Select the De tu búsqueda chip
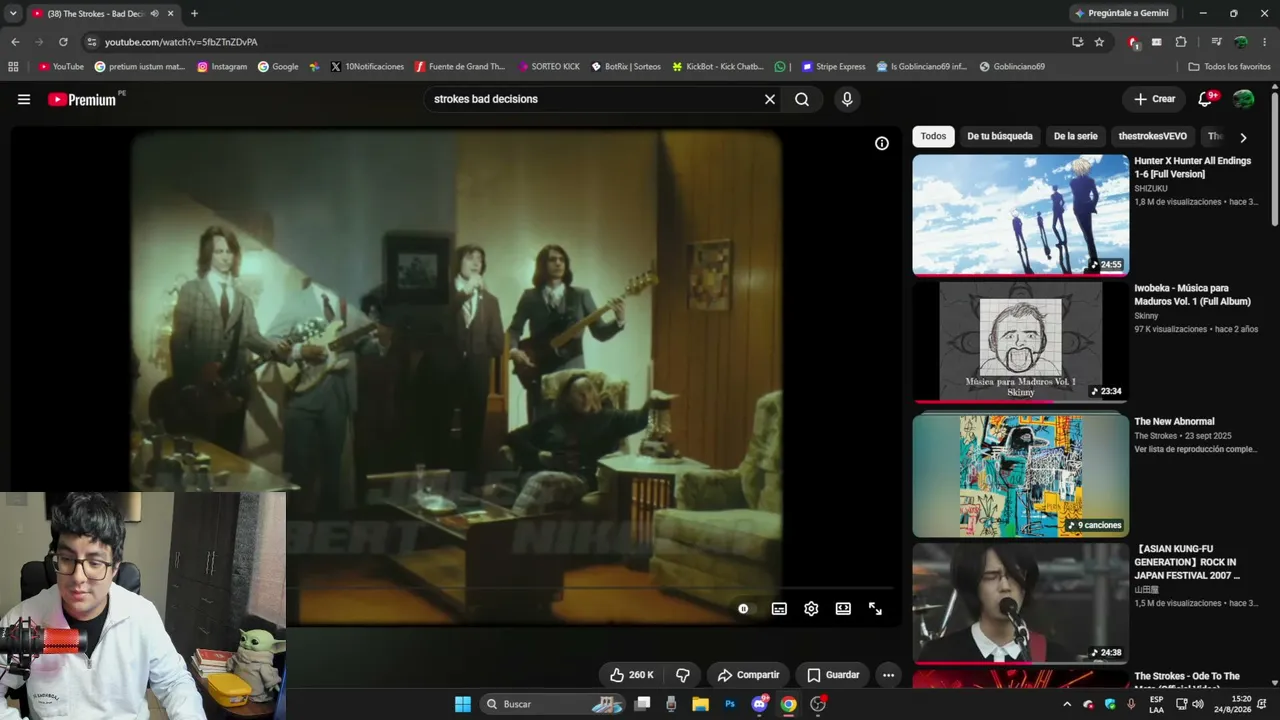This screenshot has width=1280, height=720. coord(1000,136)
